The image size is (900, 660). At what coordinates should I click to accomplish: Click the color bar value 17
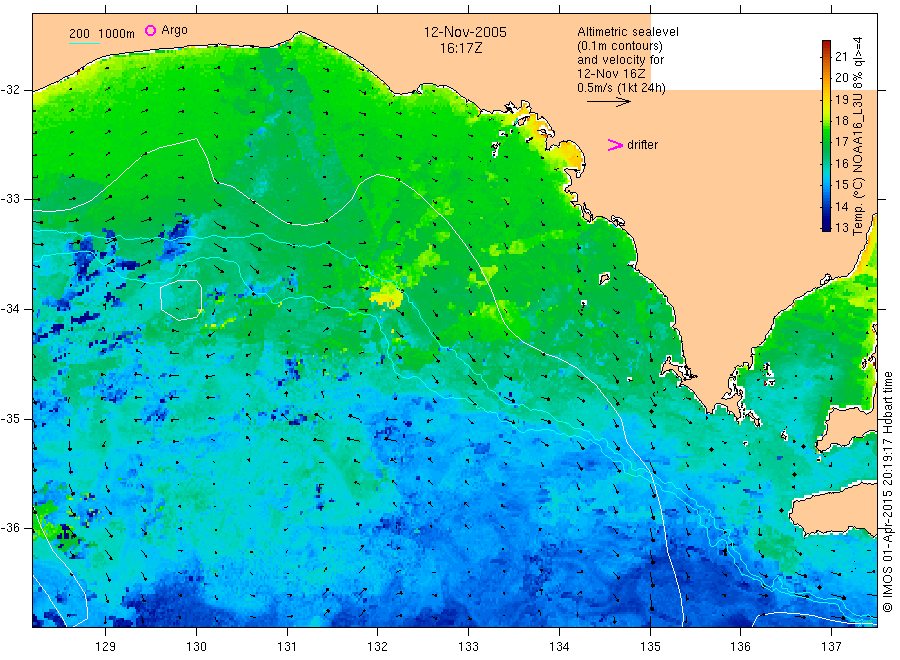(x=841, y=142)
